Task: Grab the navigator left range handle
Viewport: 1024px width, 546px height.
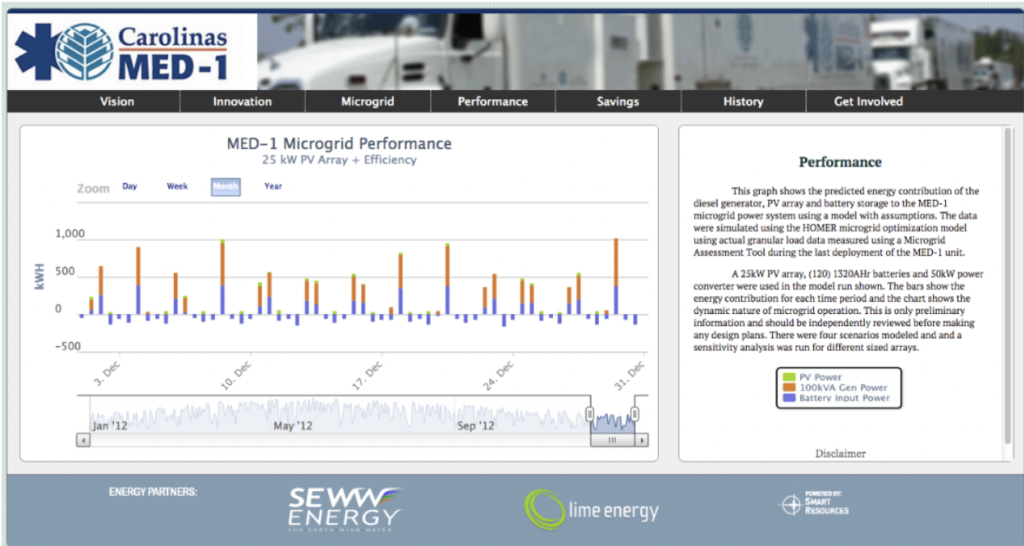Action: click(590, 414)
